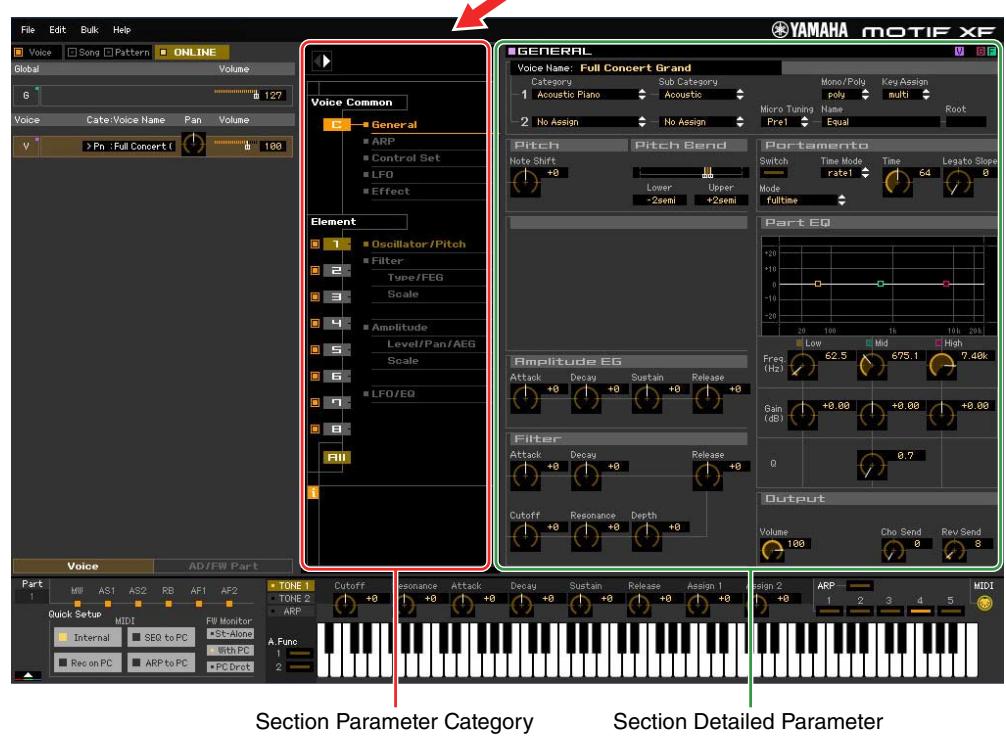This screenshot has height=737, width=1006.
Task: Toggle Element 8 on/off switch
Action: 315,429
